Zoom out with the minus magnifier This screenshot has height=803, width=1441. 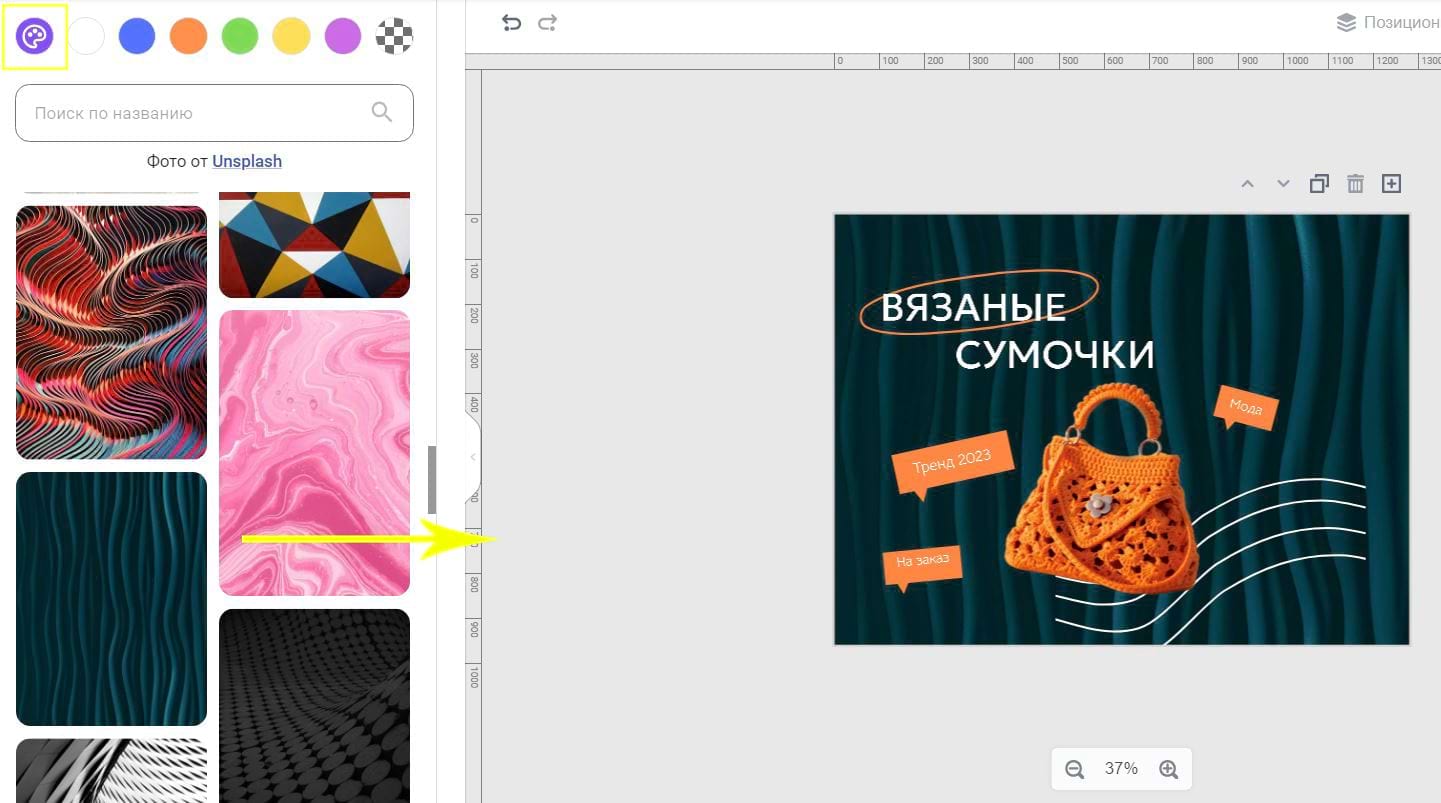[1075, 769]
